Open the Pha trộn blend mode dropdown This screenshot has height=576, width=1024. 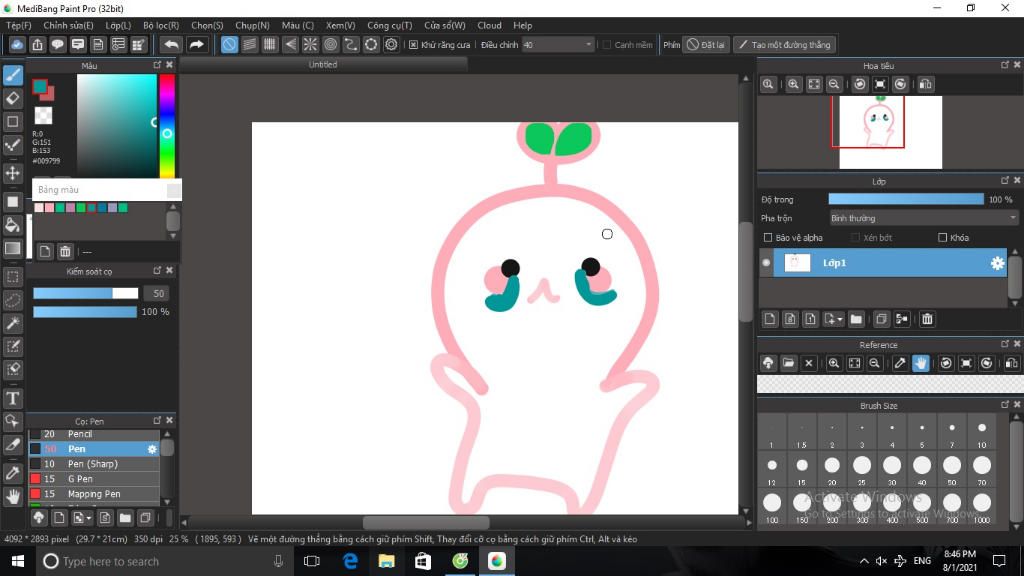923,218
